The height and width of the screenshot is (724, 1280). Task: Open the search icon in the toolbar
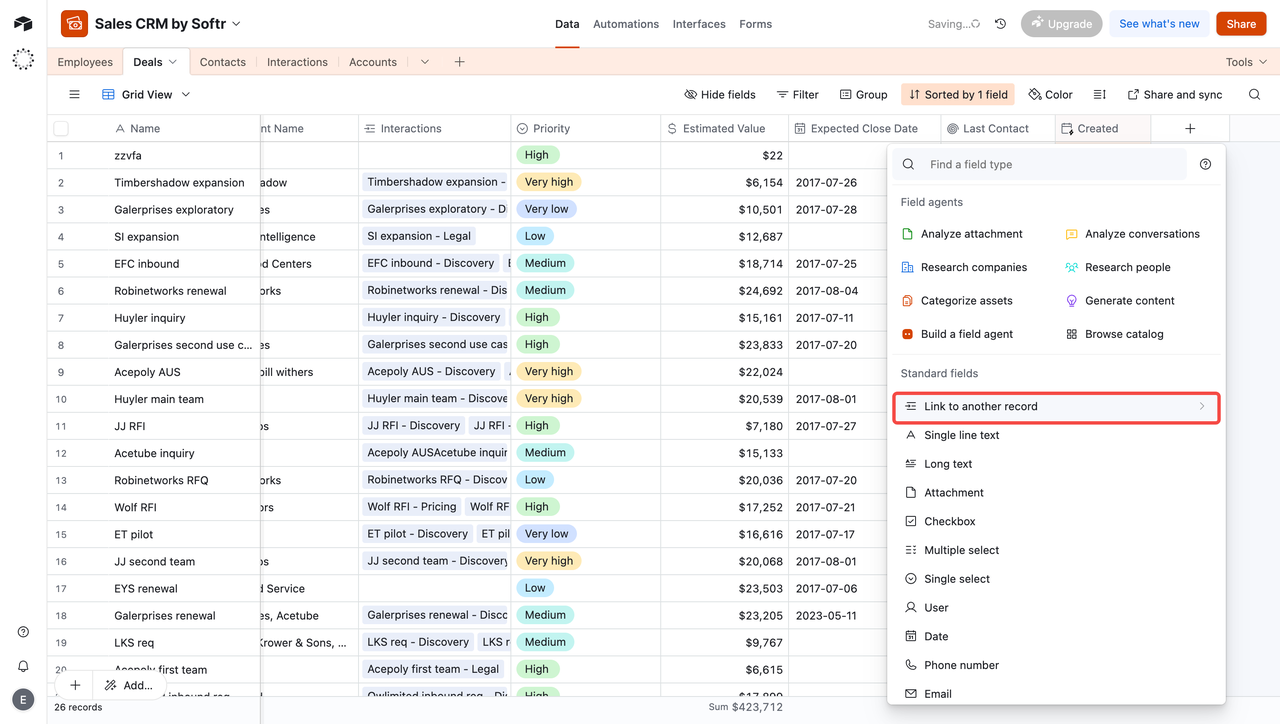[x=1254, y=94]
